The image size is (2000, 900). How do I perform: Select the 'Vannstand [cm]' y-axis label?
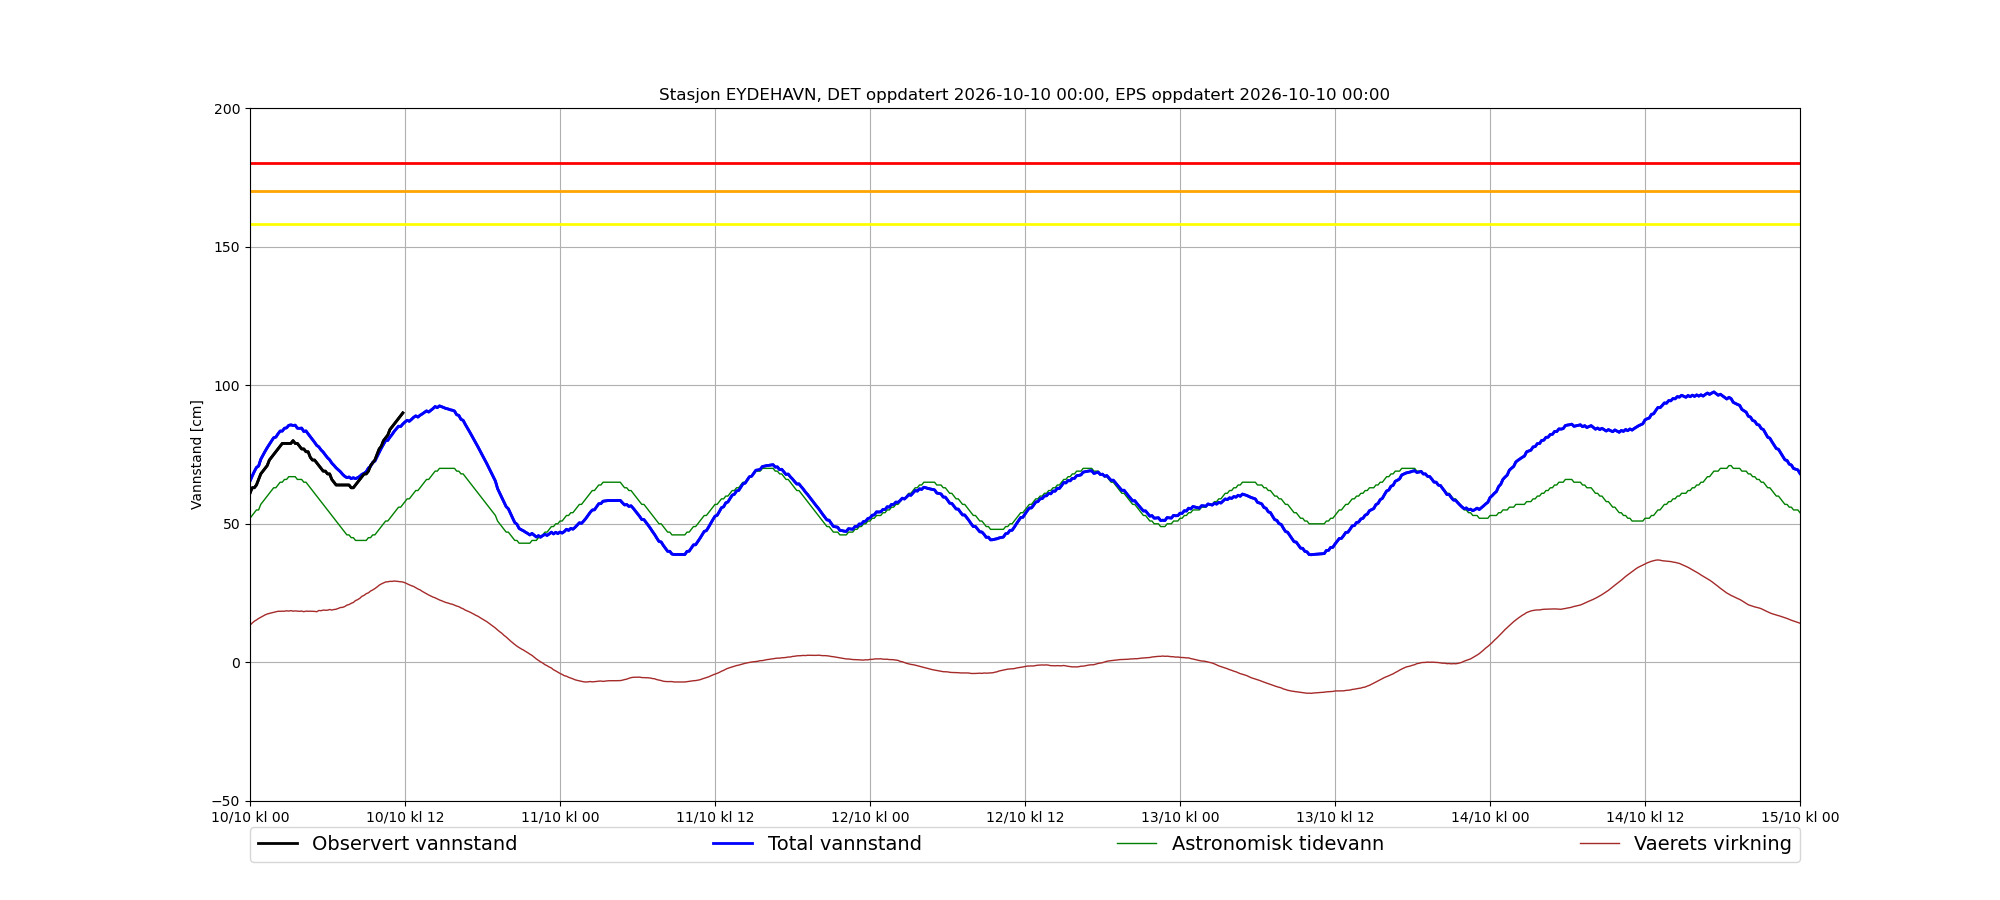point(197,455)
